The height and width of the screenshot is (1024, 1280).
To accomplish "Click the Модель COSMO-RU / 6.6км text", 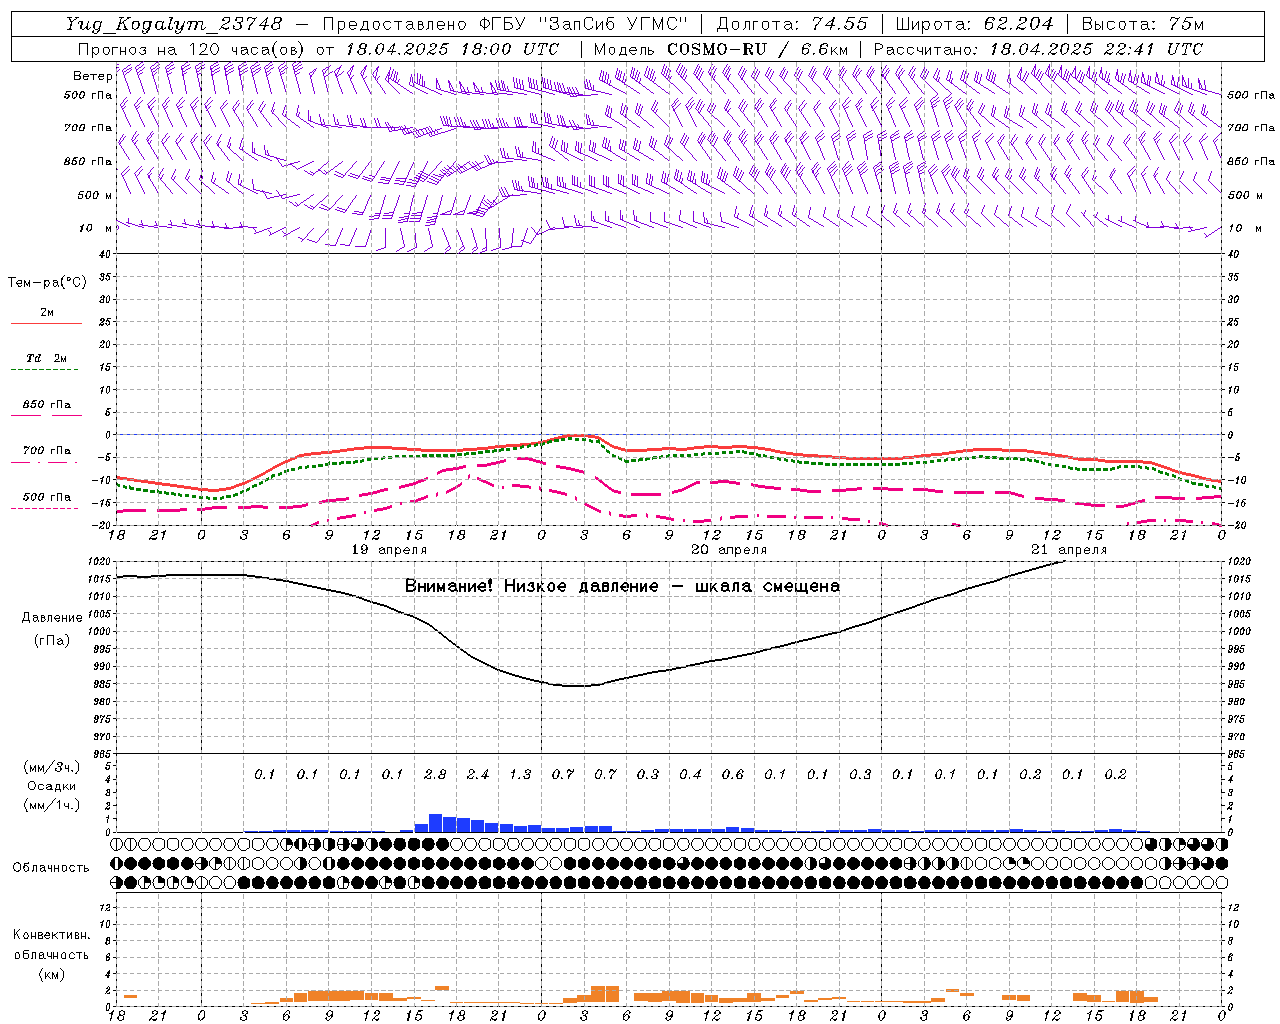I will point(720,49).
